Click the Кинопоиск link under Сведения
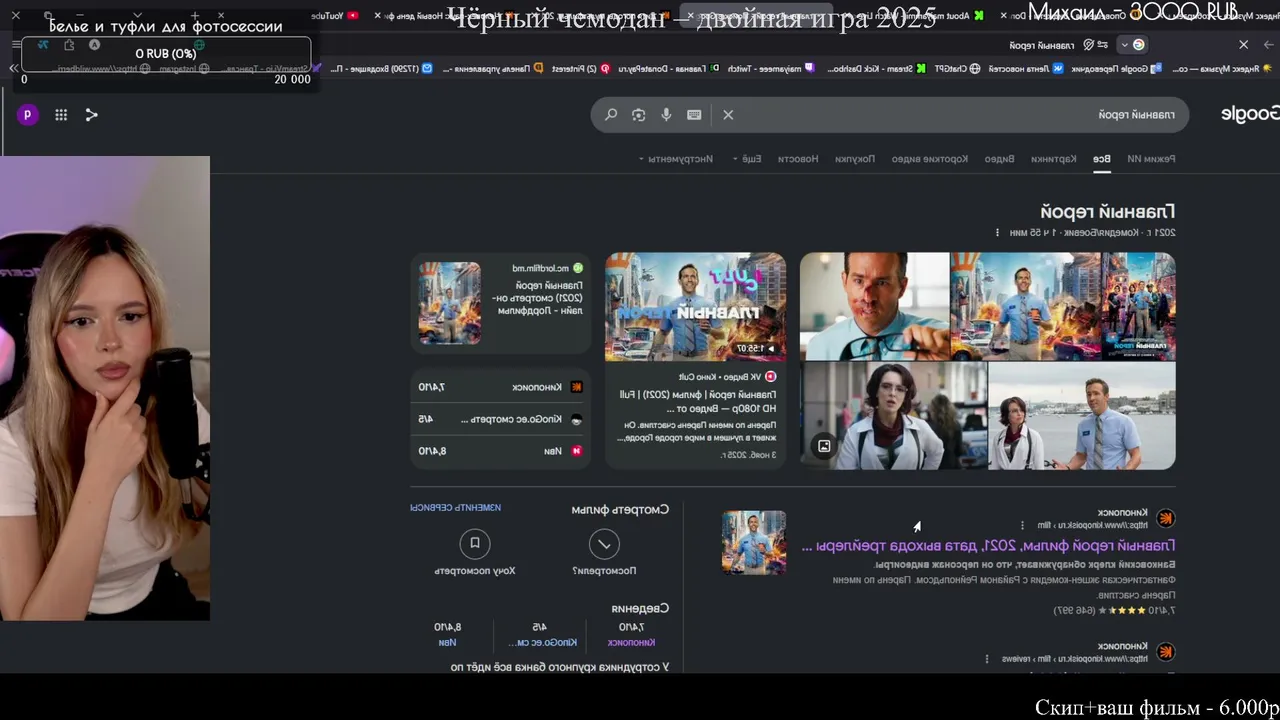The height and width of the screenshot is (720, 1280). [632, 642]
